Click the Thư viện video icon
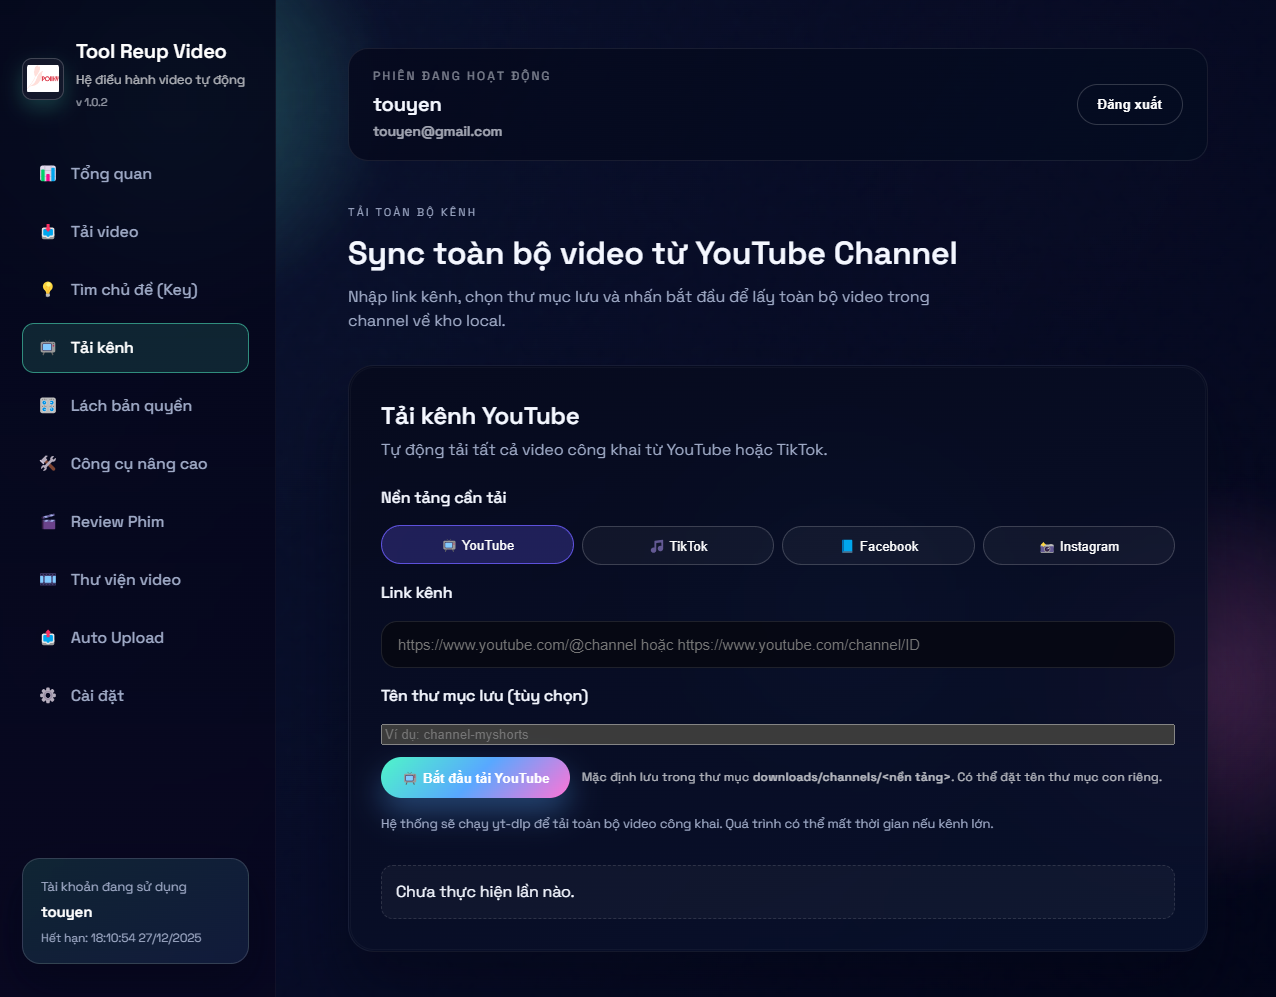1276x997 pixels. pos(48,580)
